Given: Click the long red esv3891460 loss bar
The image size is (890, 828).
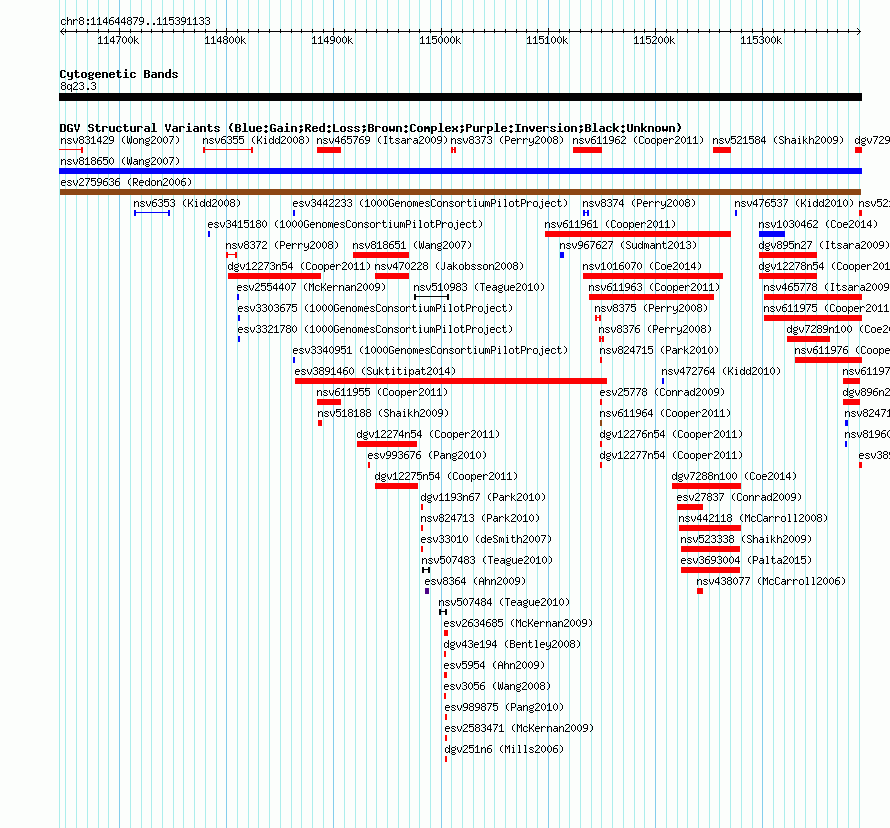Looking at the screenshot, I should [451, 381].
